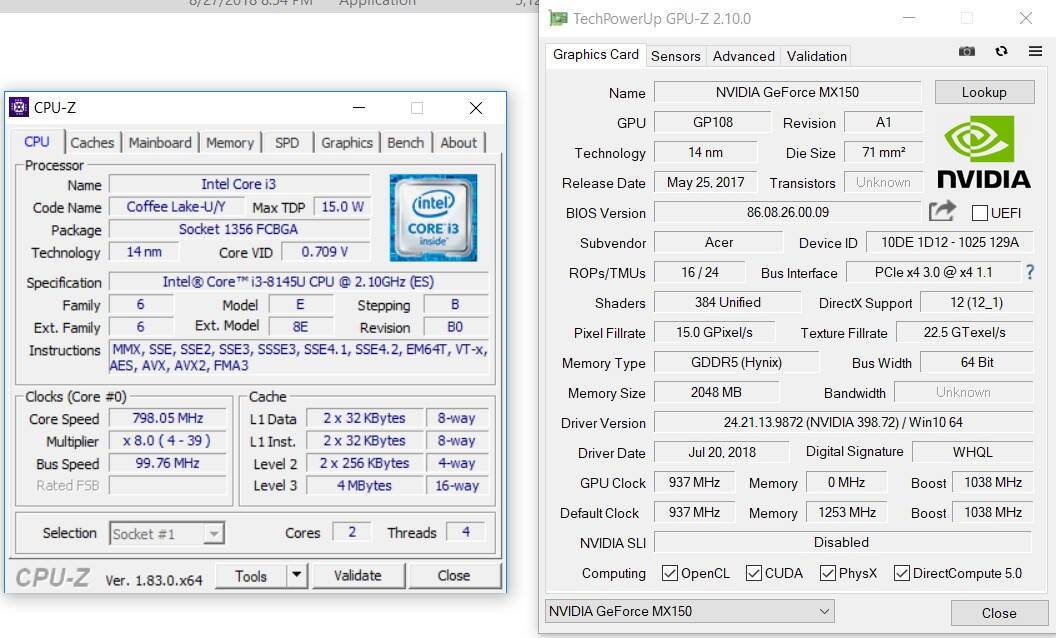The height and width of the screenshot is (638, 1056).
Task: Click the GPU-Z screenshot camera icon
Action: tap(967, 51)
